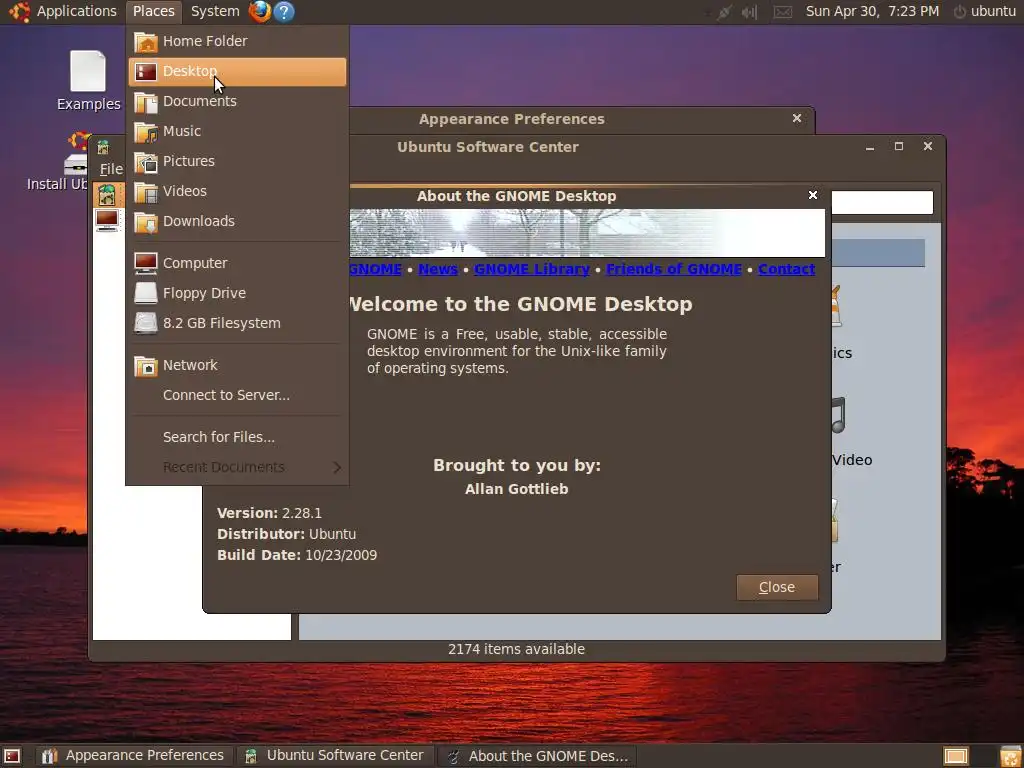Open the System menu in top panel

point(215,11)
